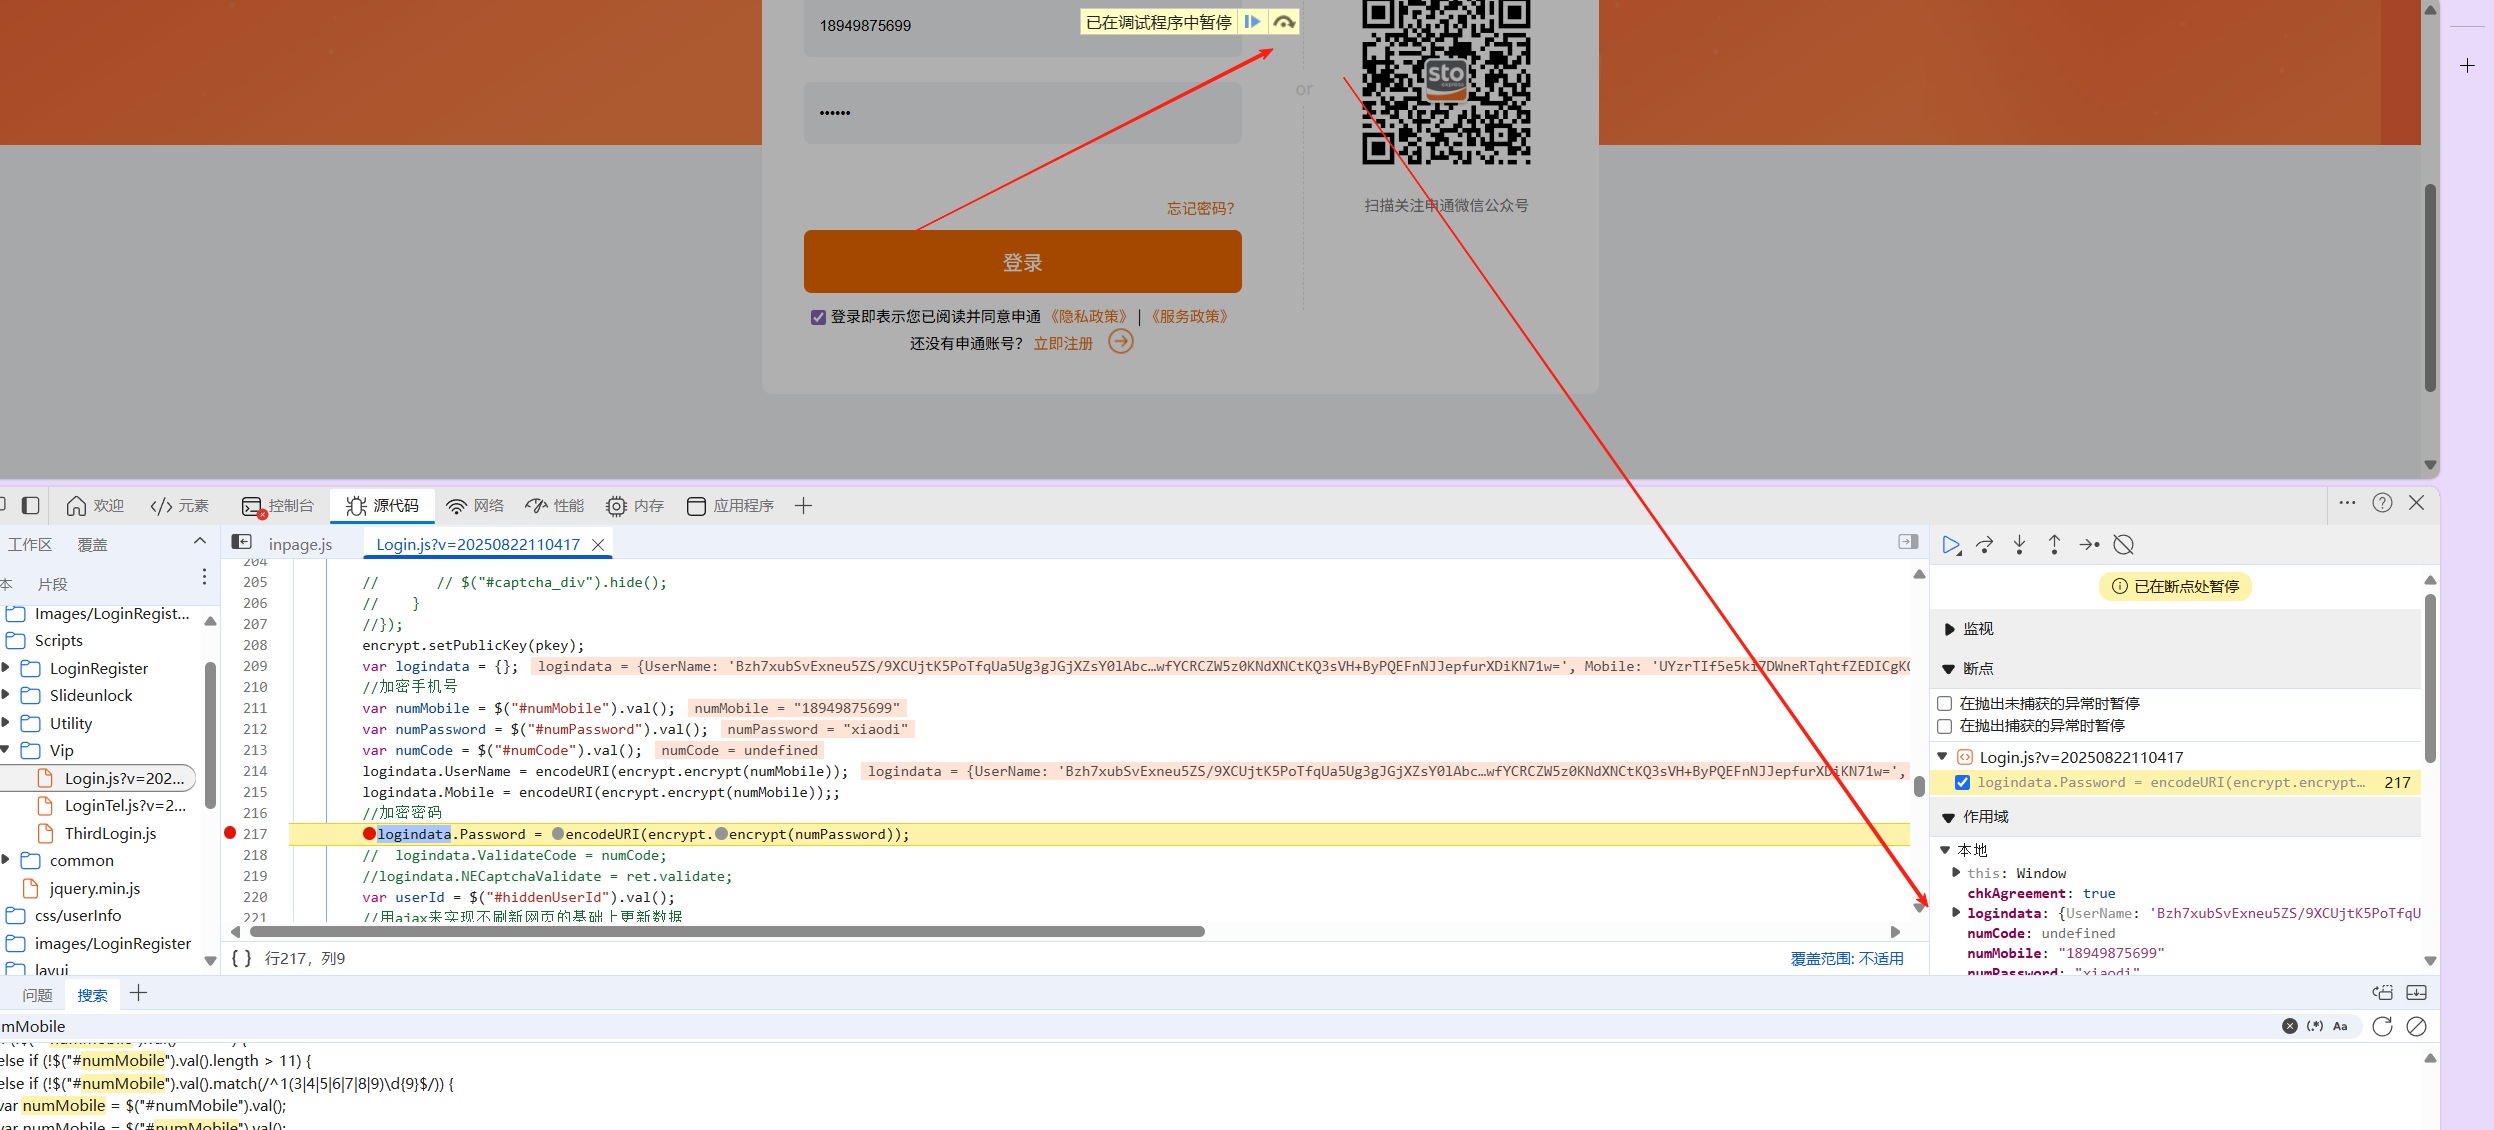This screenshot has height=1130, width=2494.
Task: Deactivate all breakpoints icon
Action: [x=2124, y=545]
